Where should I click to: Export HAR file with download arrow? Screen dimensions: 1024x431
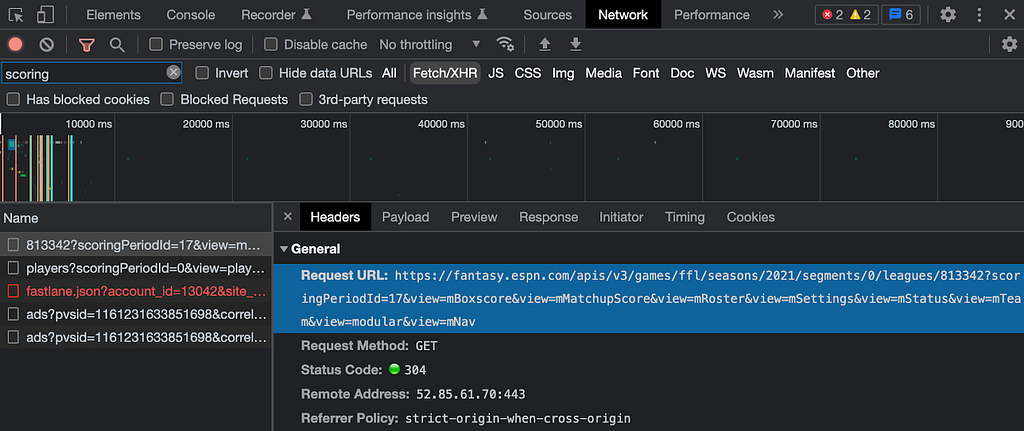tap(575, 44)
